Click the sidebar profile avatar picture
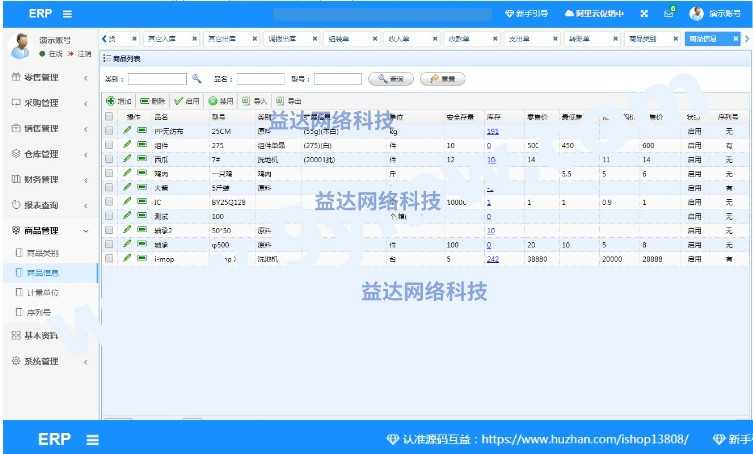This screenshot has height=454, width=753. tap(20, 46)
